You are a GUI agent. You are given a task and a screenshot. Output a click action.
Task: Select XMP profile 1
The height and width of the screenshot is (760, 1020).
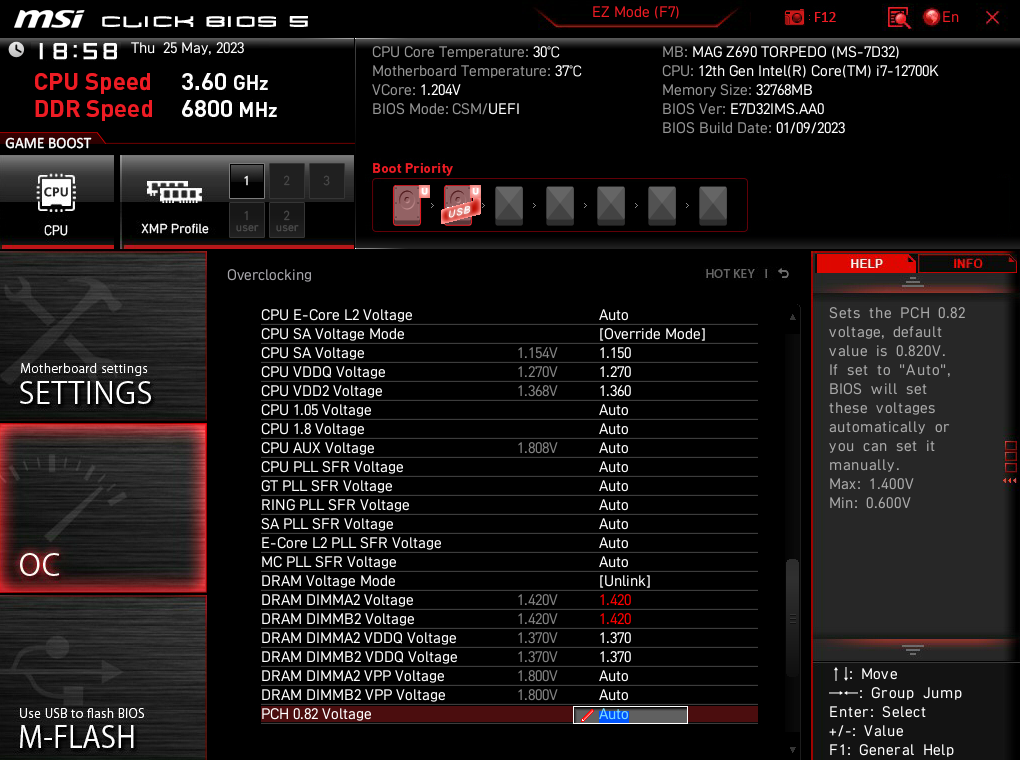pyautogui.click(x=247, y=181)
